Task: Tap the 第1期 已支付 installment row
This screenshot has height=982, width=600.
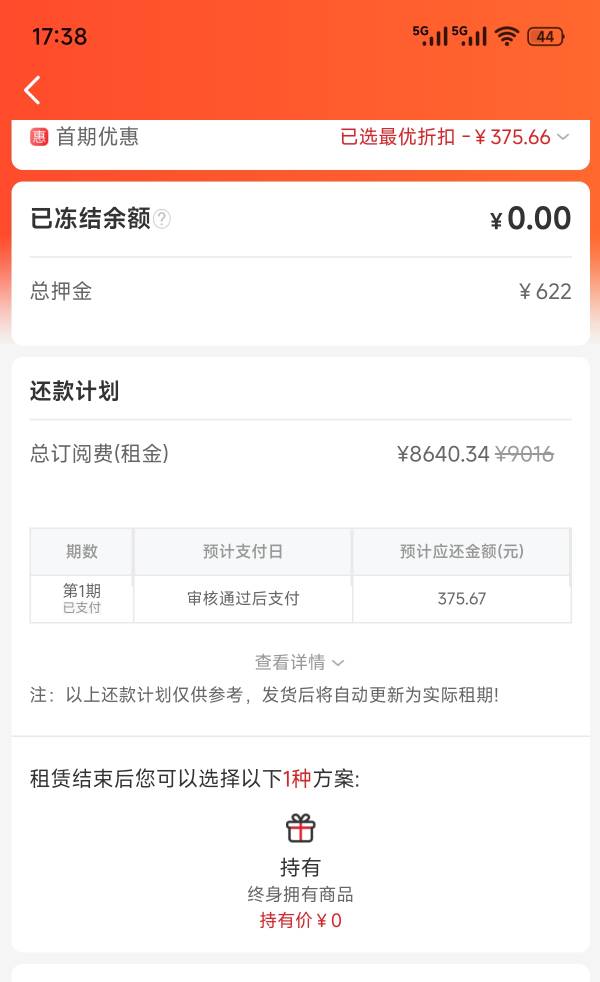Action: coord(301,599)
